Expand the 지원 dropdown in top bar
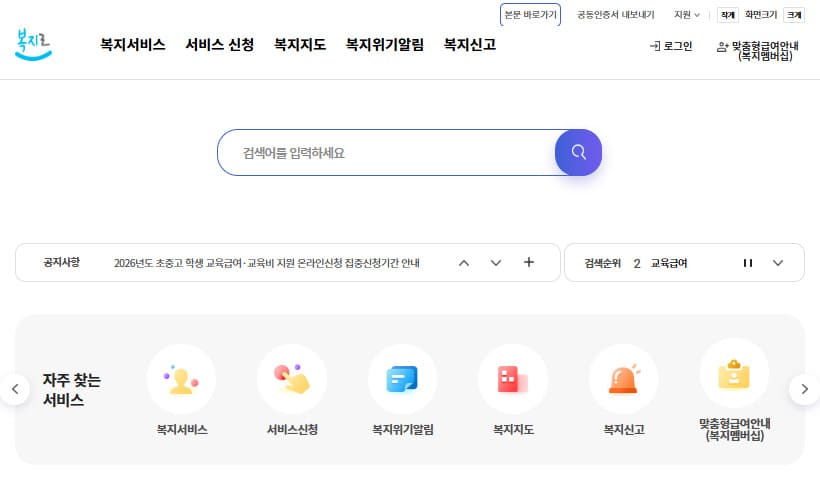This screenshot has height=500, width=820. coord(688,15)
